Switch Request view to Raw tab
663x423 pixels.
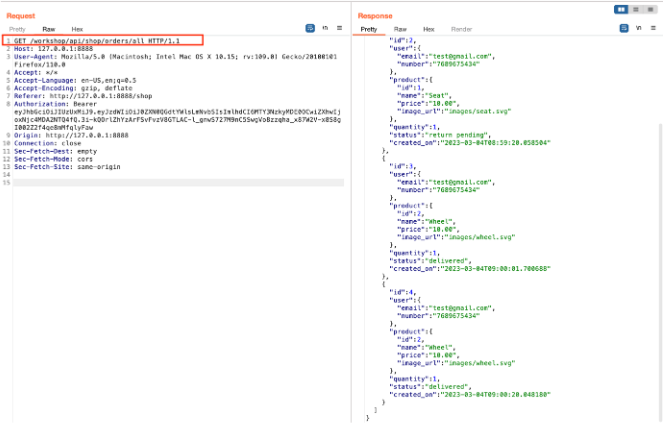(49, 29)
